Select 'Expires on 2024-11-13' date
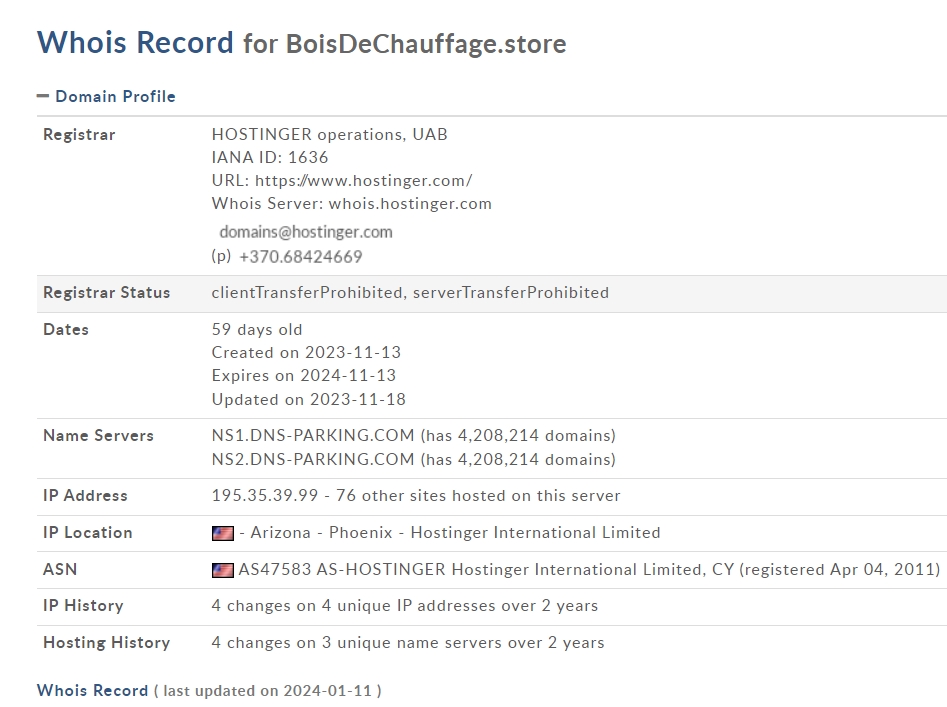The width and height of the screenshot is (947, 707). pyautogui.click(x=304, y=375)
